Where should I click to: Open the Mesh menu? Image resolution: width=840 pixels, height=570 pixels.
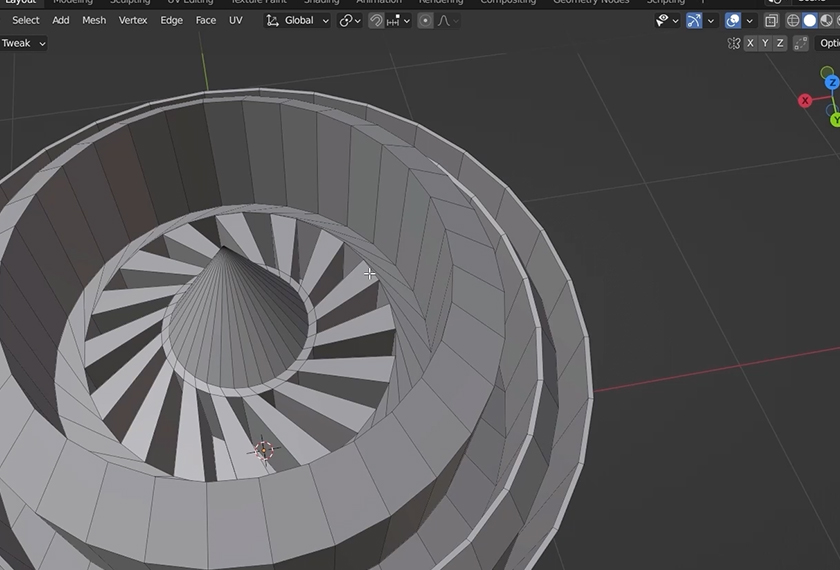pos(94,20)
